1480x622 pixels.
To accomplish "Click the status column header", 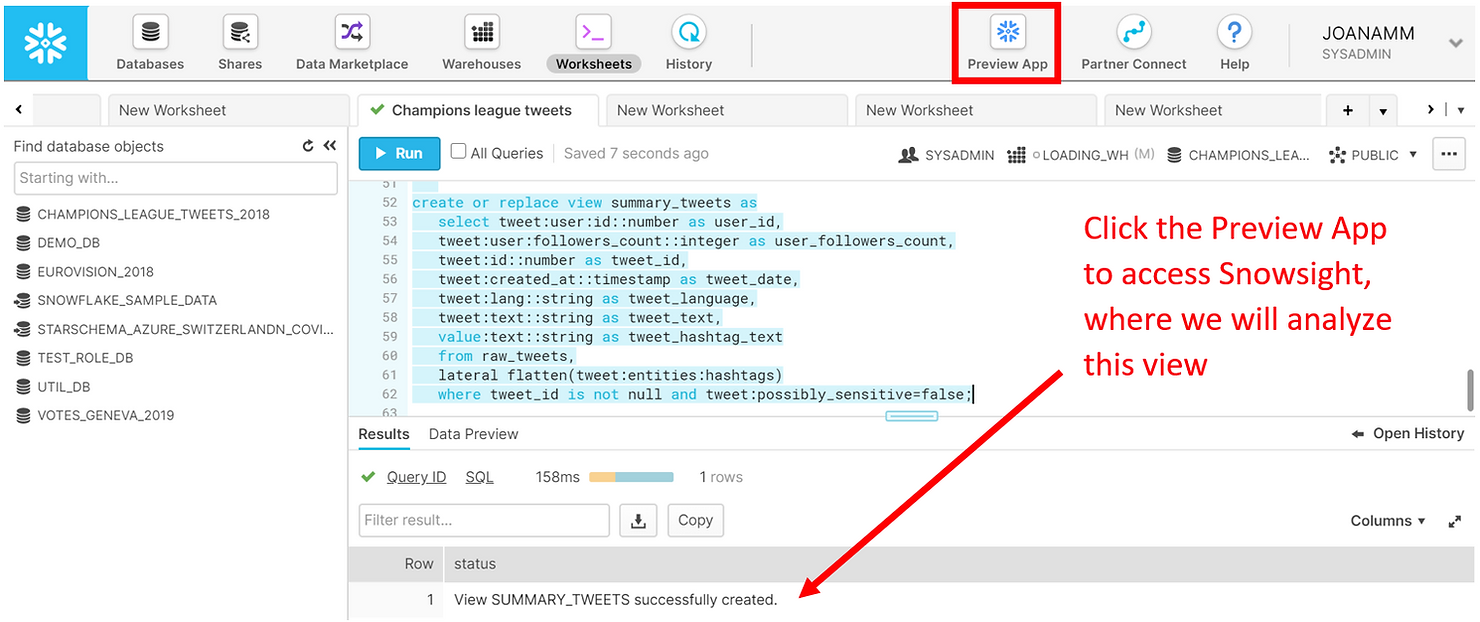I will tap(475, 564).
